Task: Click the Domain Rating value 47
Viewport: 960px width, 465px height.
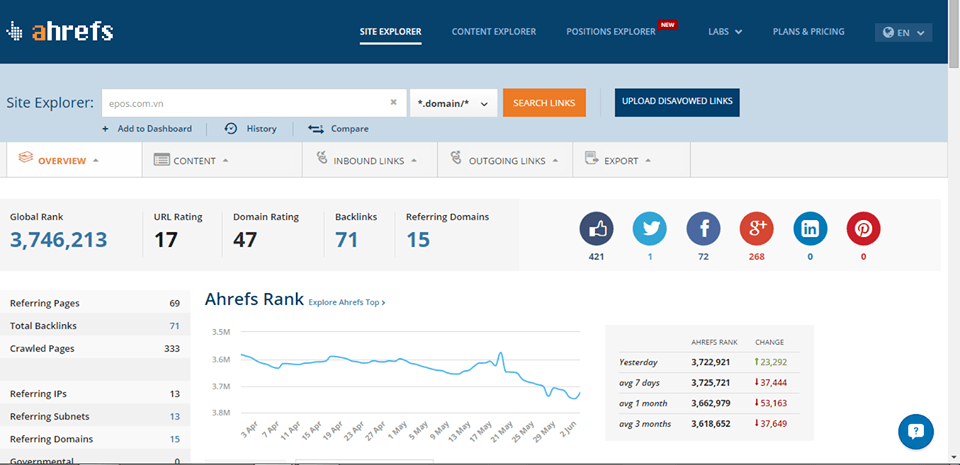Action: click(x=245, y=239)
